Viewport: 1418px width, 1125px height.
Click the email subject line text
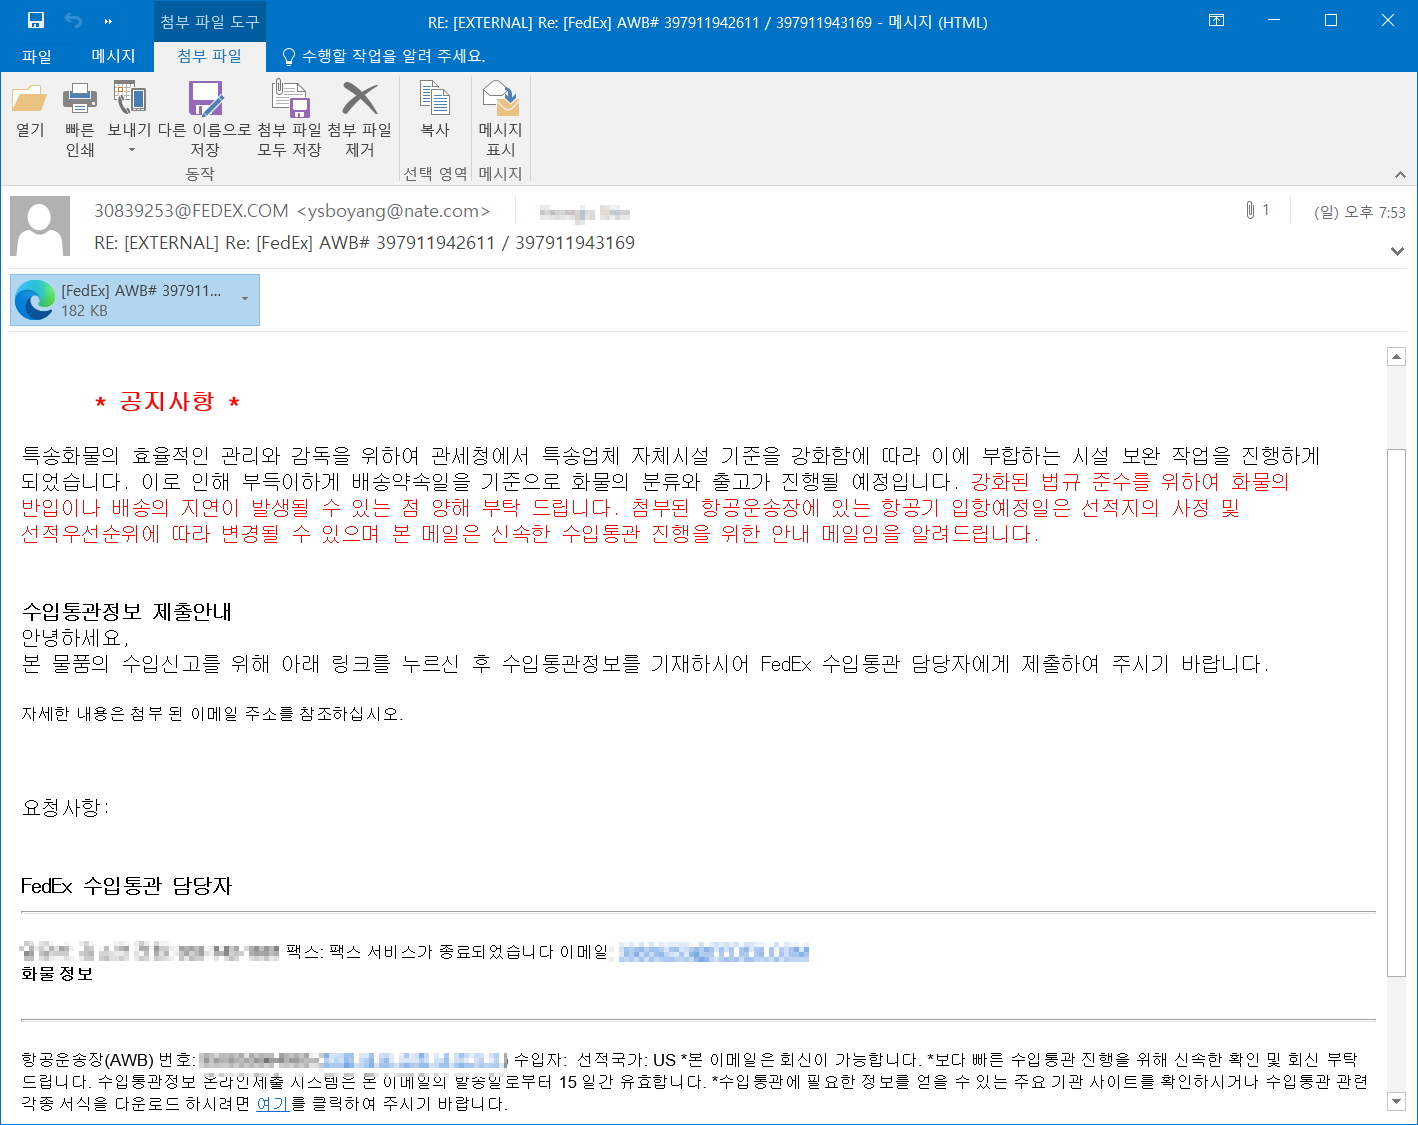[x=364, y=243]
